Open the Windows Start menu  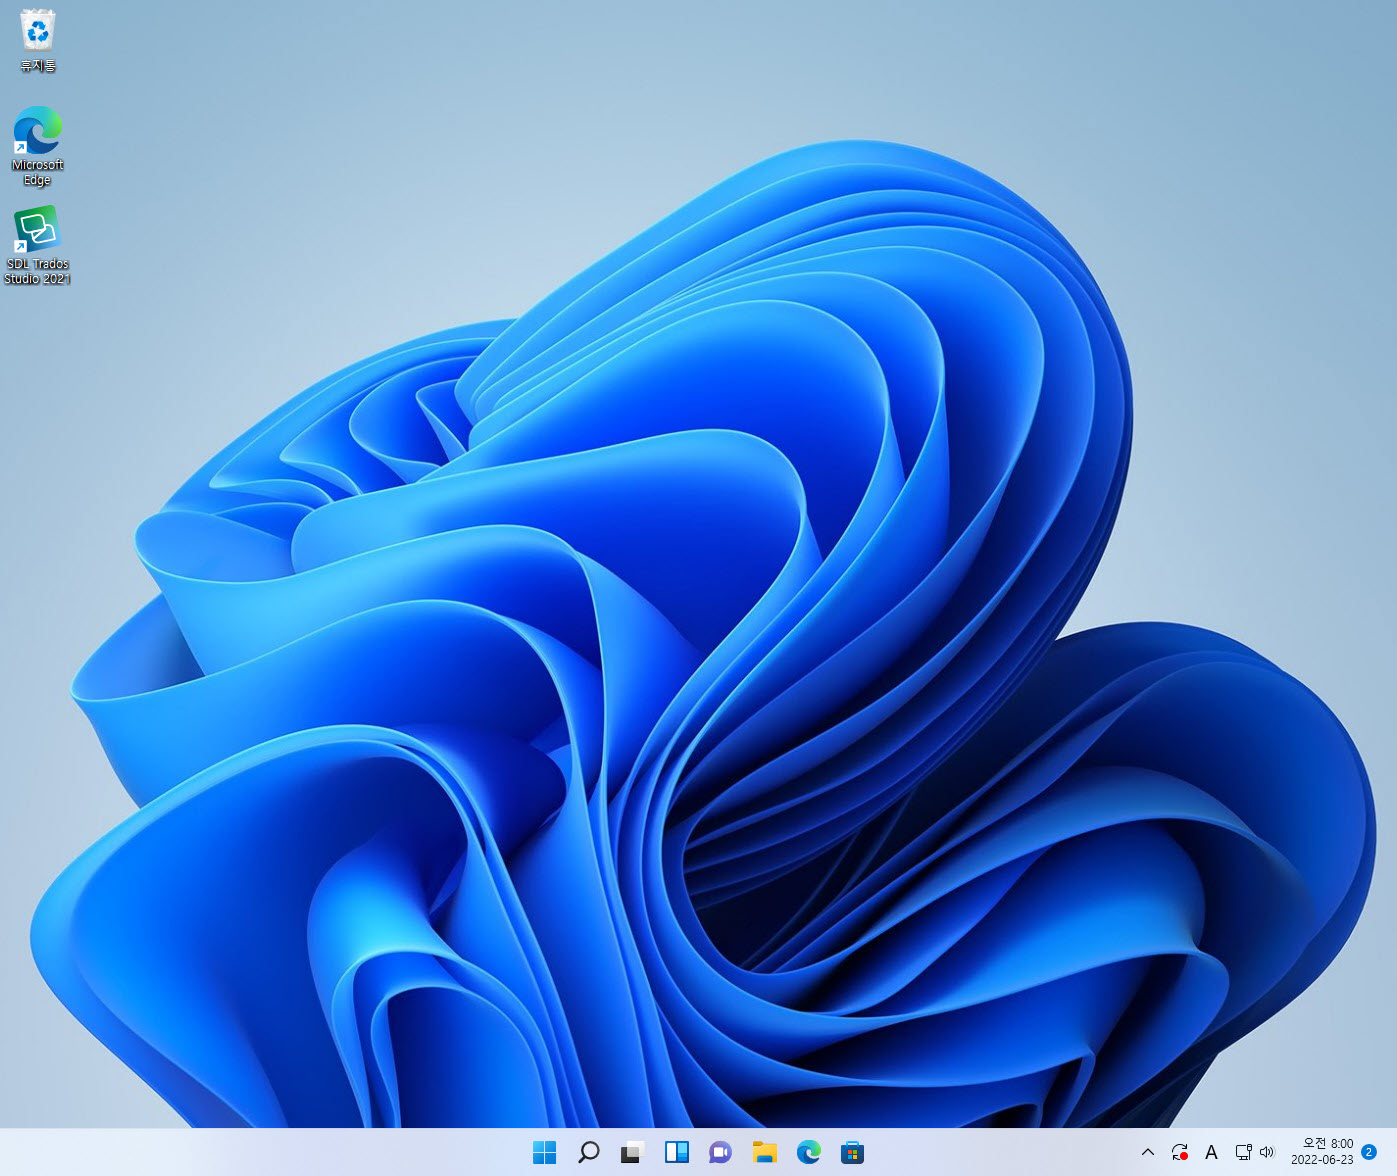pyautogui.click(x=545, y=1152)
